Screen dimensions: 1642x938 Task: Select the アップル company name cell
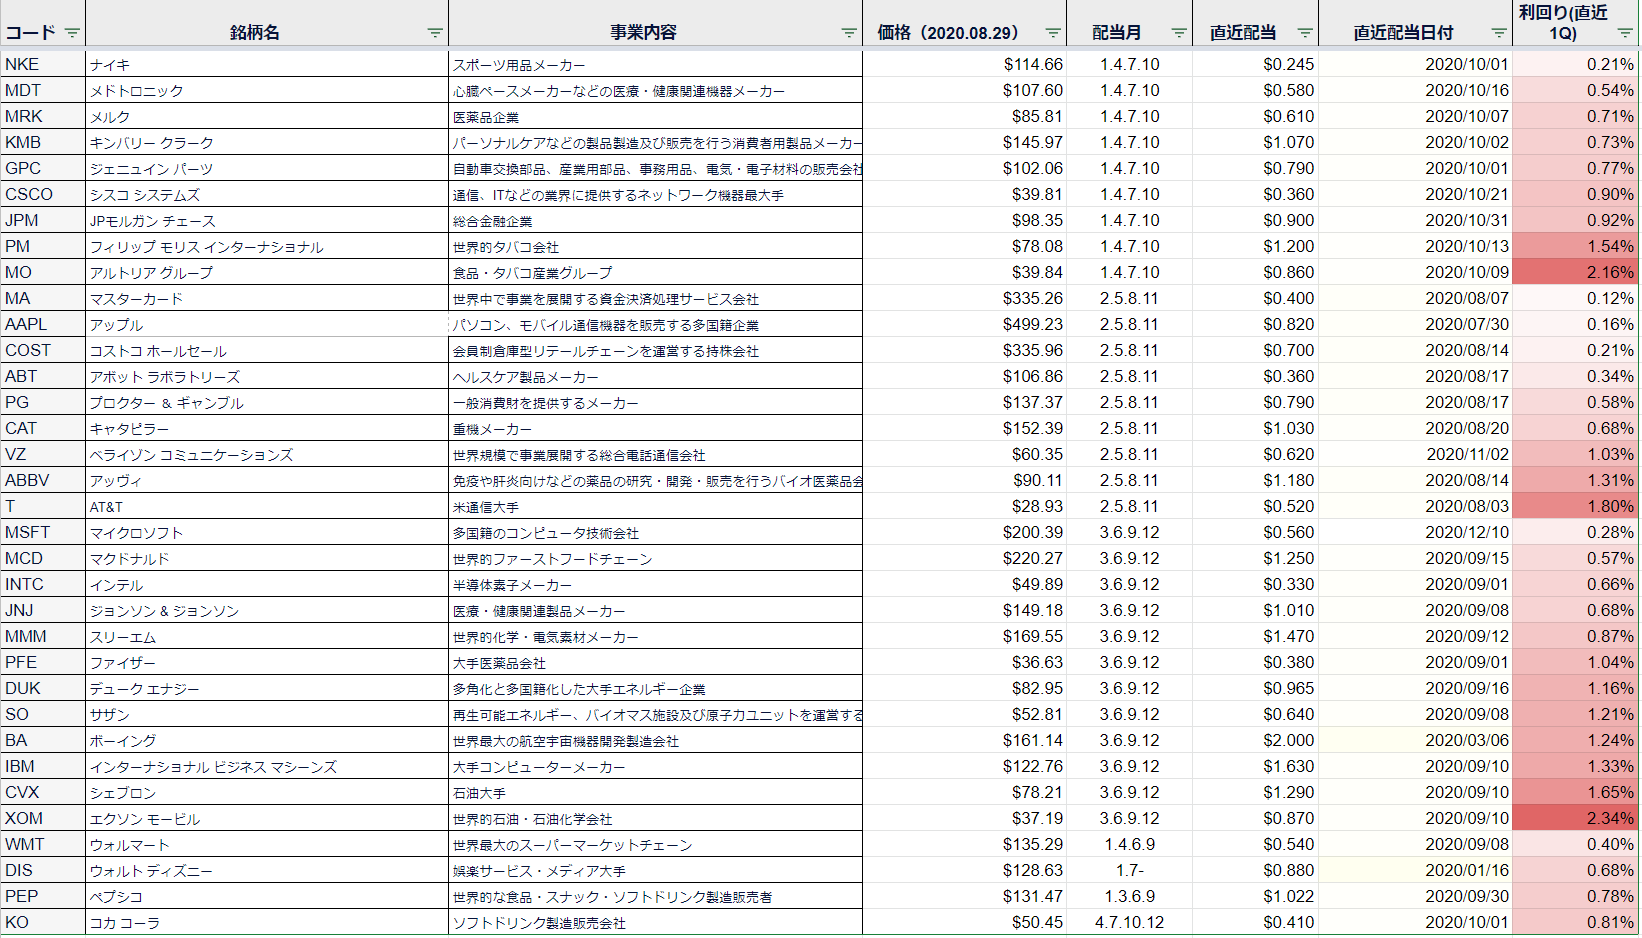tap(117, 325)
